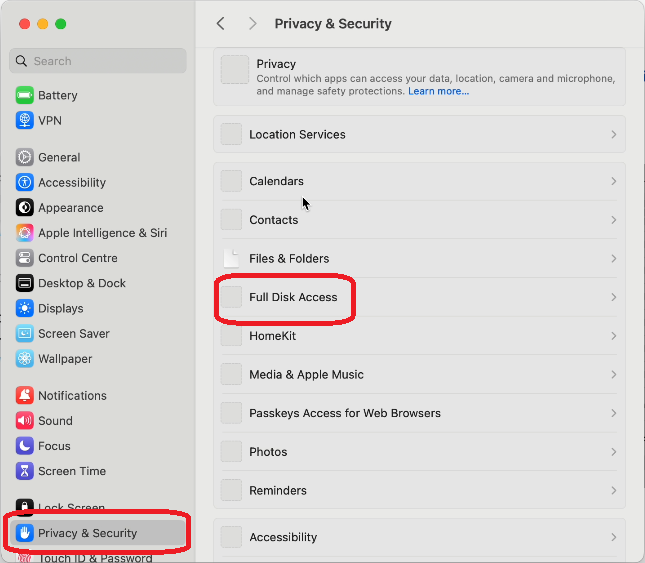
Task: Open Notifications settings pane
Action: [98, 395]
